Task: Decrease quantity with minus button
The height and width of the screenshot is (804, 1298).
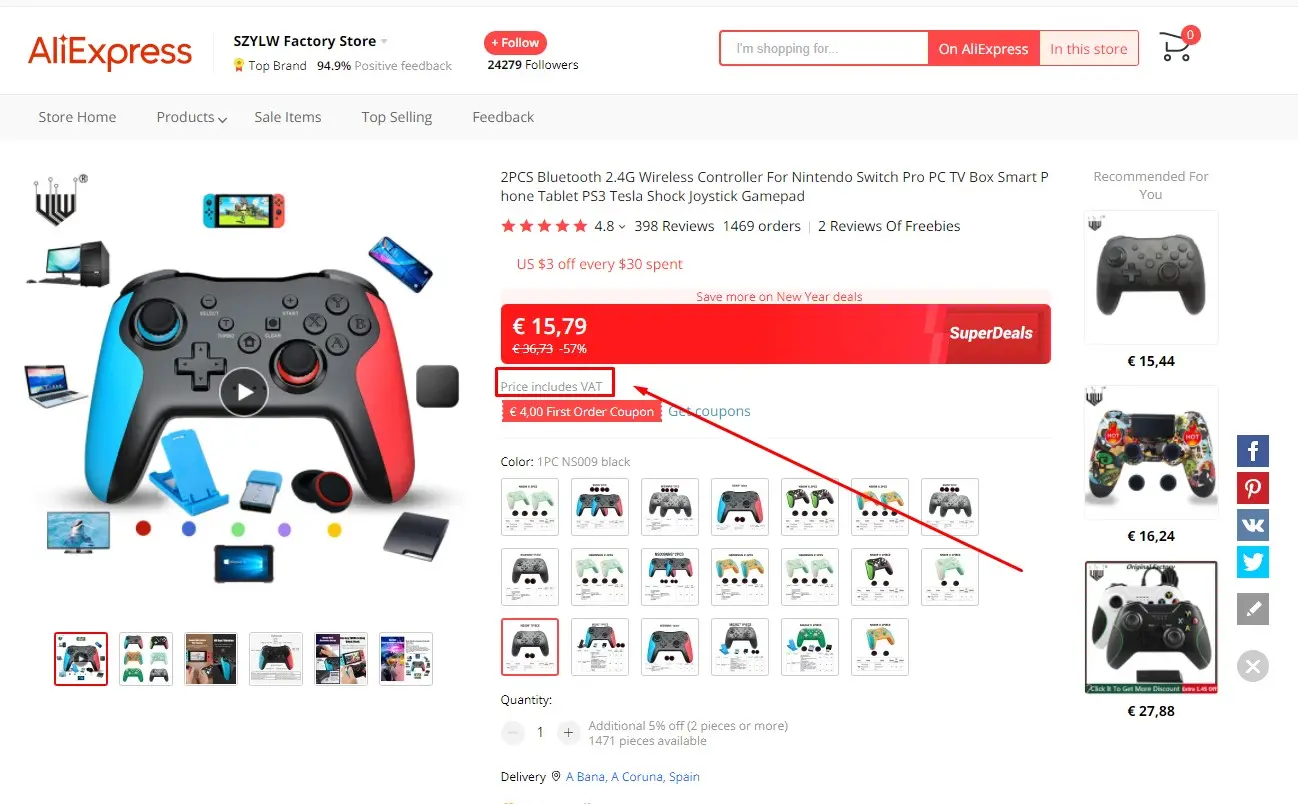Action: coord(513,733)
